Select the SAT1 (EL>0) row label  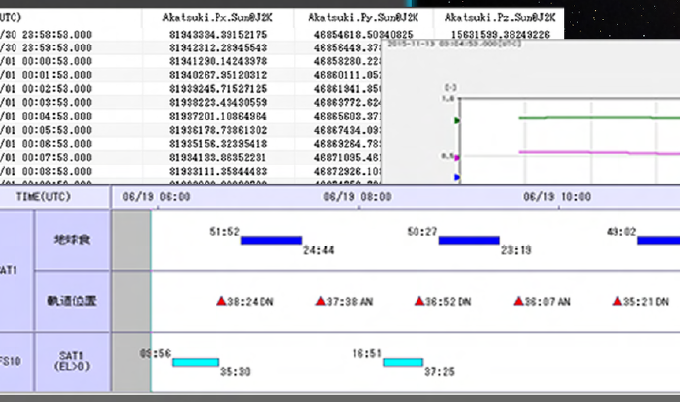[x=71, y=361]
